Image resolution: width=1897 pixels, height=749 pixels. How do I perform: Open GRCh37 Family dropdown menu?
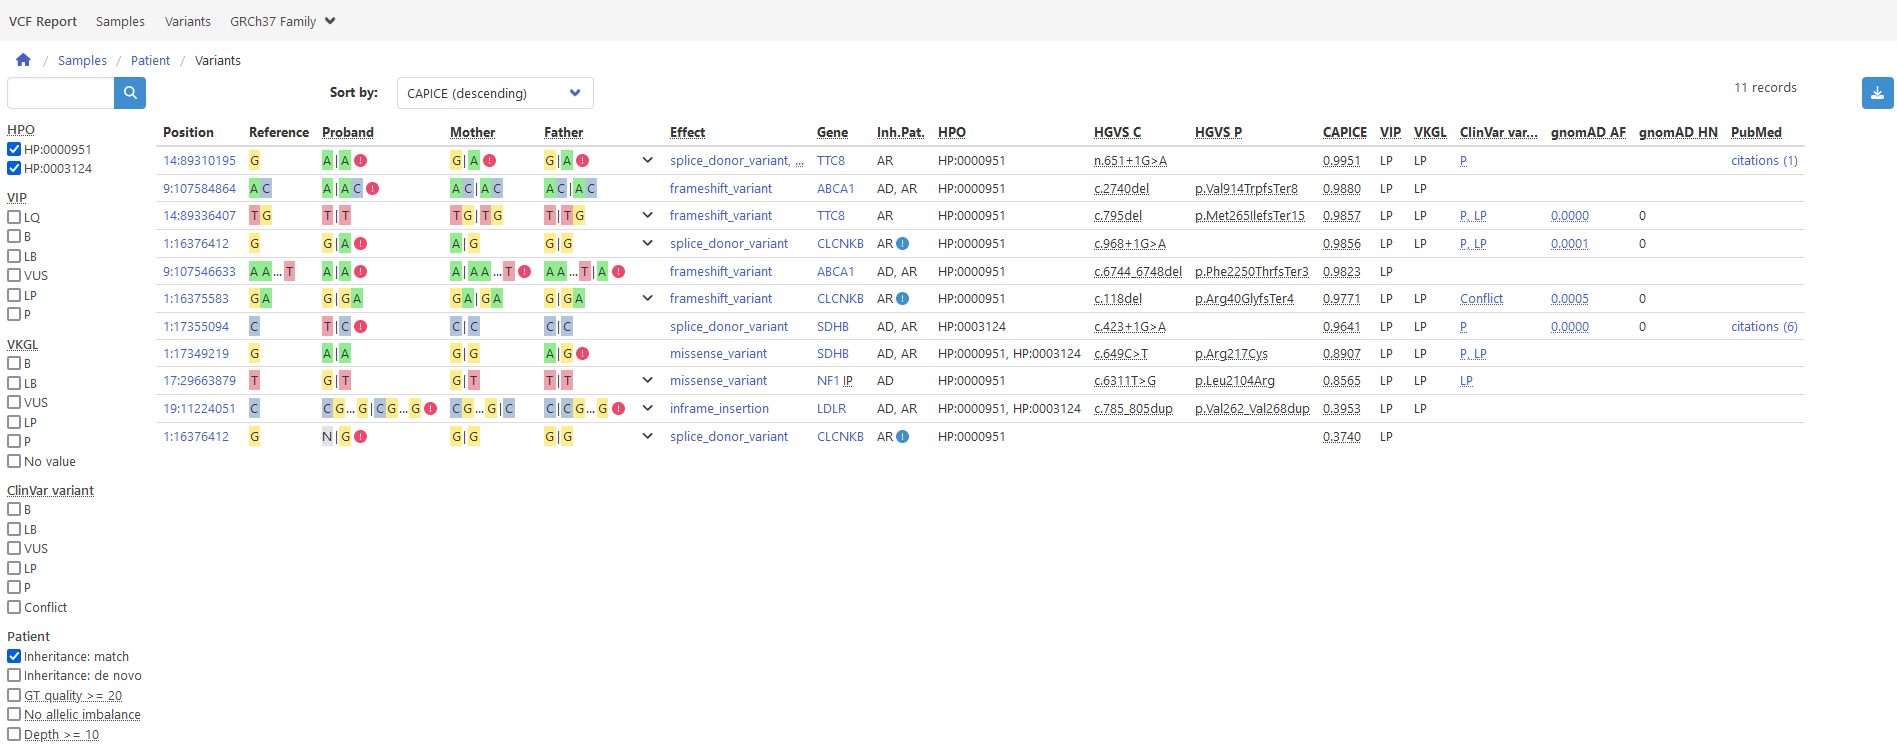click(282, 21)
